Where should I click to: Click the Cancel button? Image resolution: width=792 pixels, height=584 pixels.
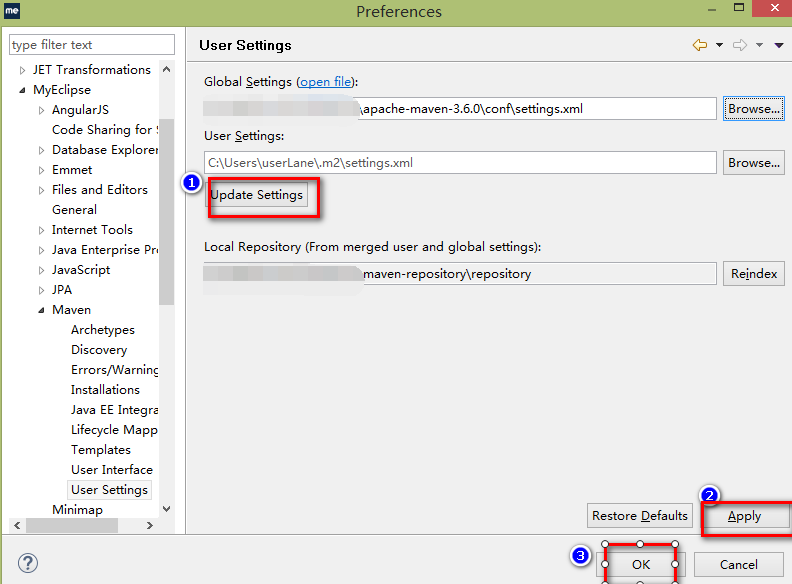click(x=738, y=564)
